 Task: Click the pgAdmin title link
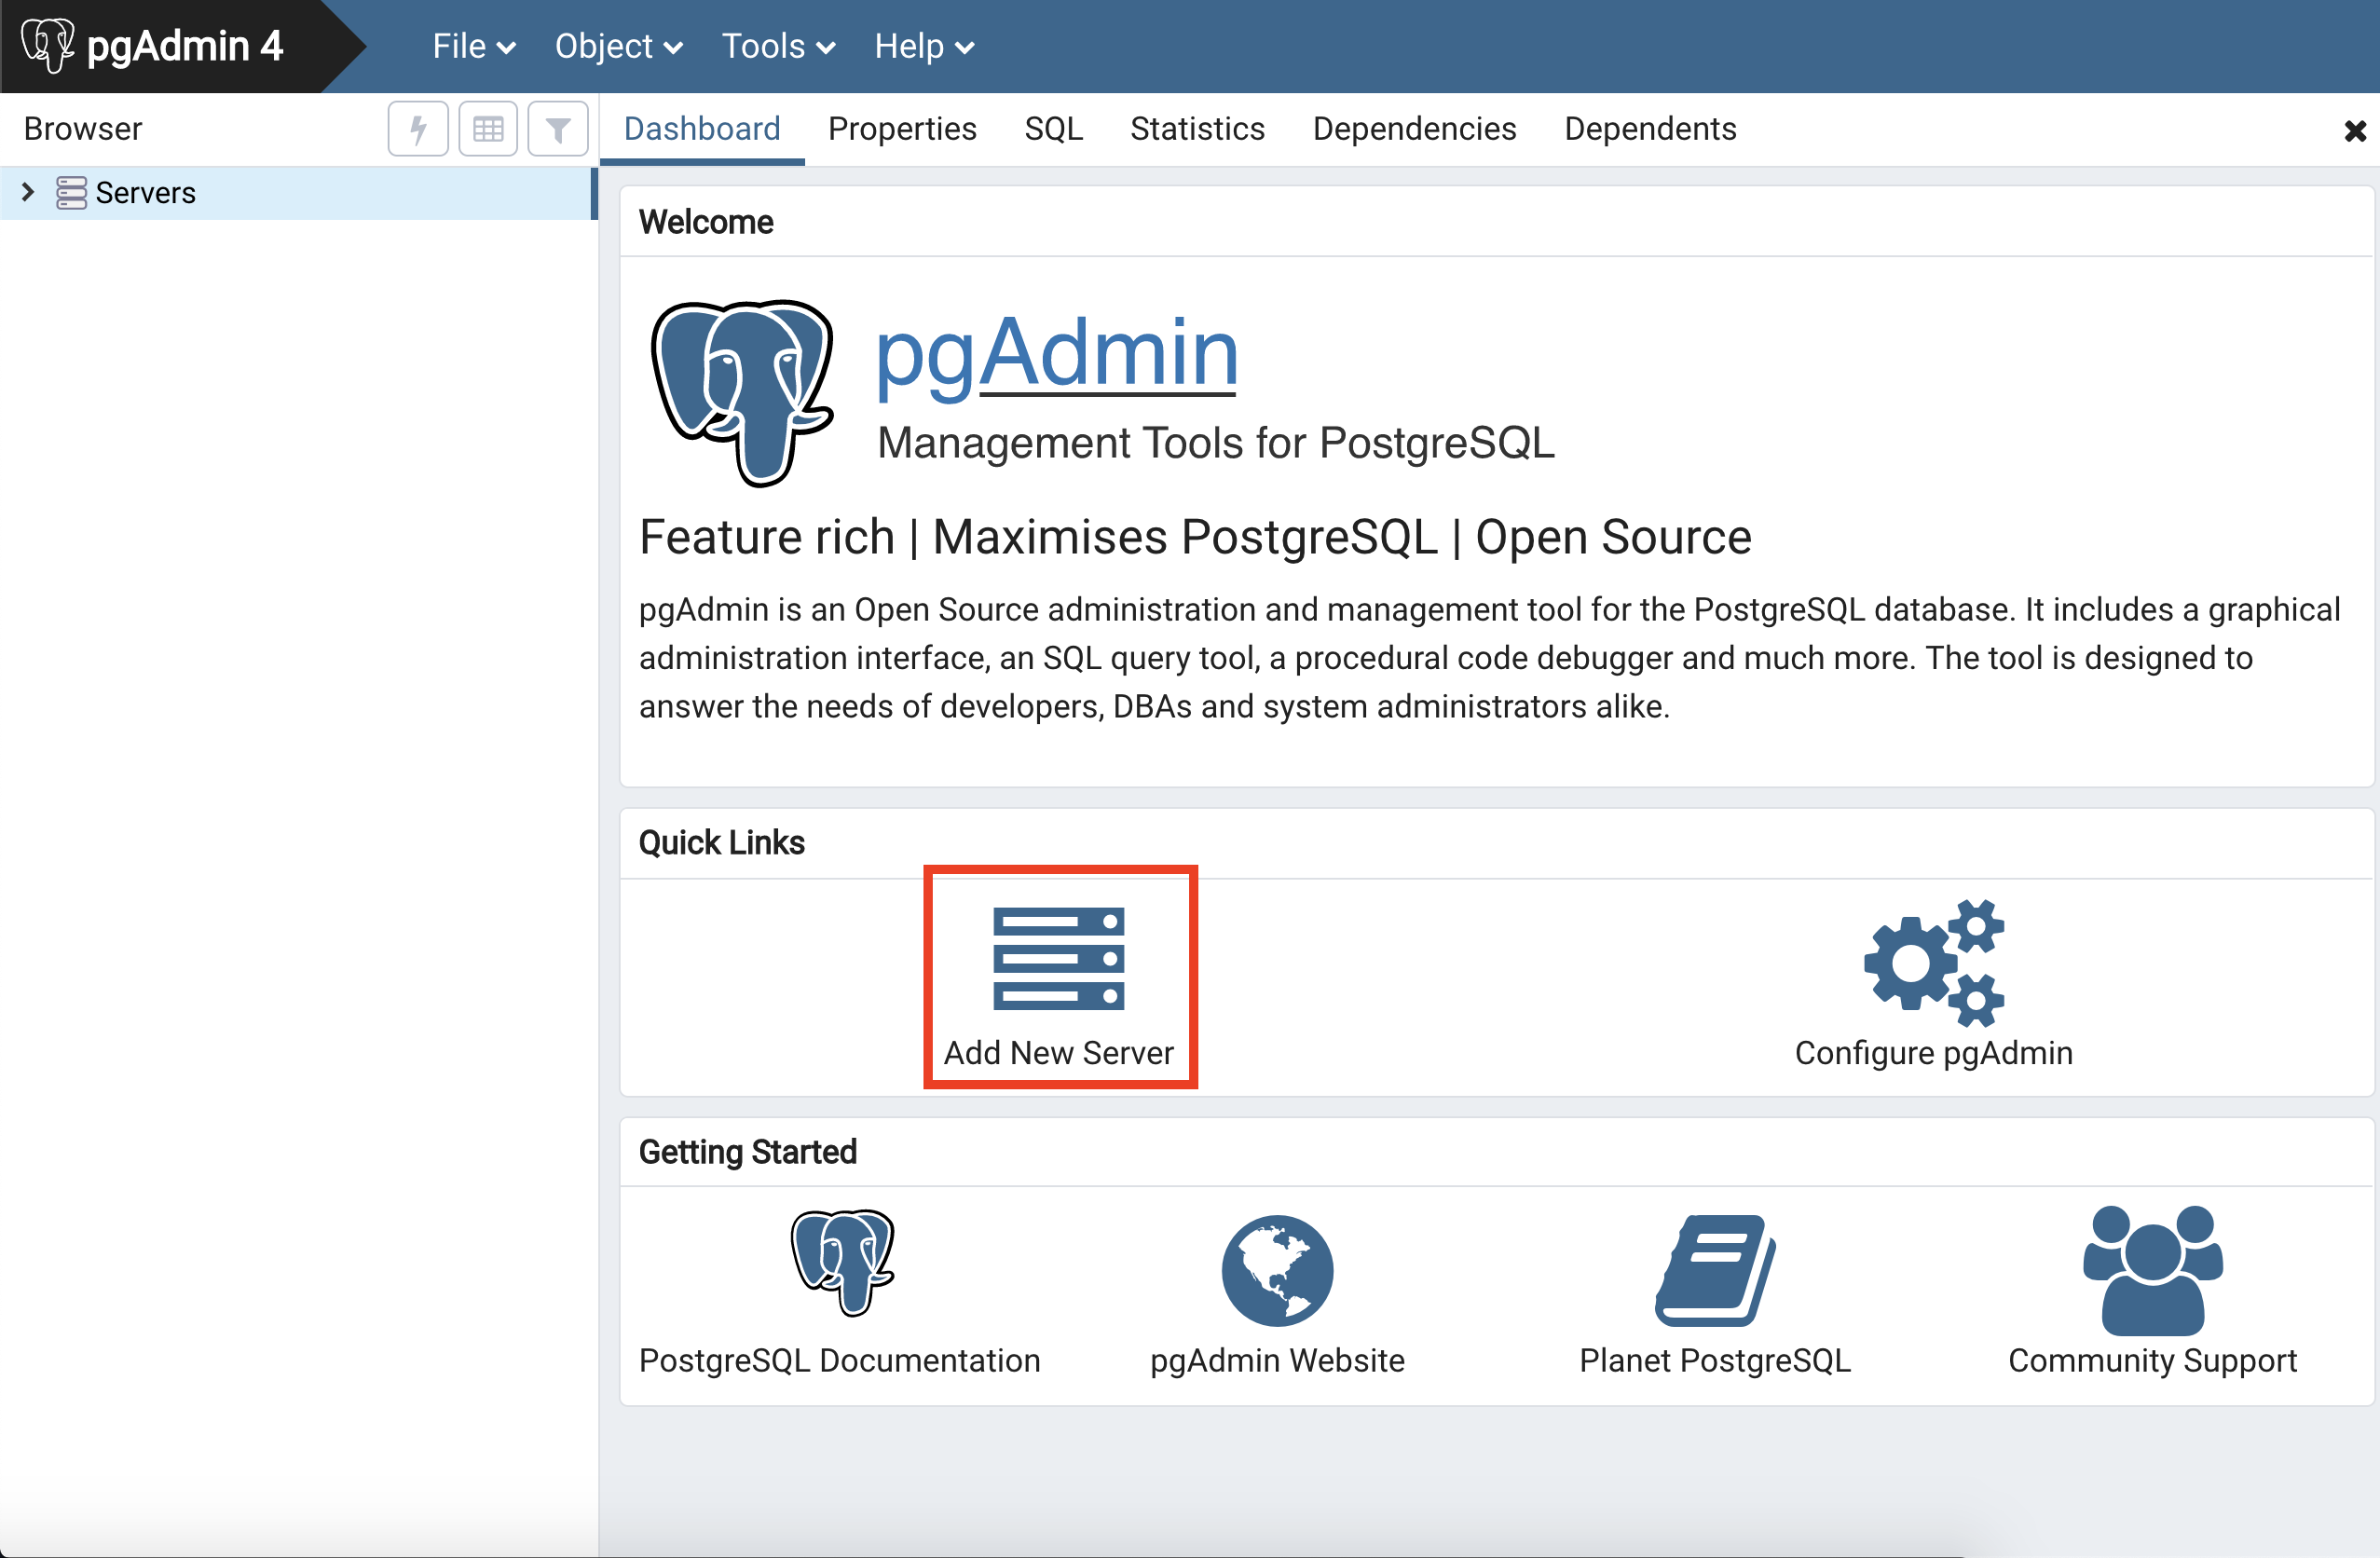1057,352
